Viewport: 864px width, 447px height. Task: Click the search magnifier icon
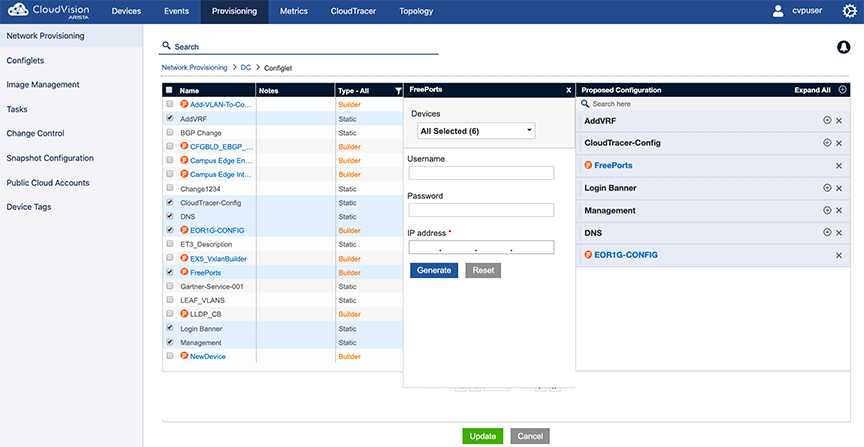(166, 46)
